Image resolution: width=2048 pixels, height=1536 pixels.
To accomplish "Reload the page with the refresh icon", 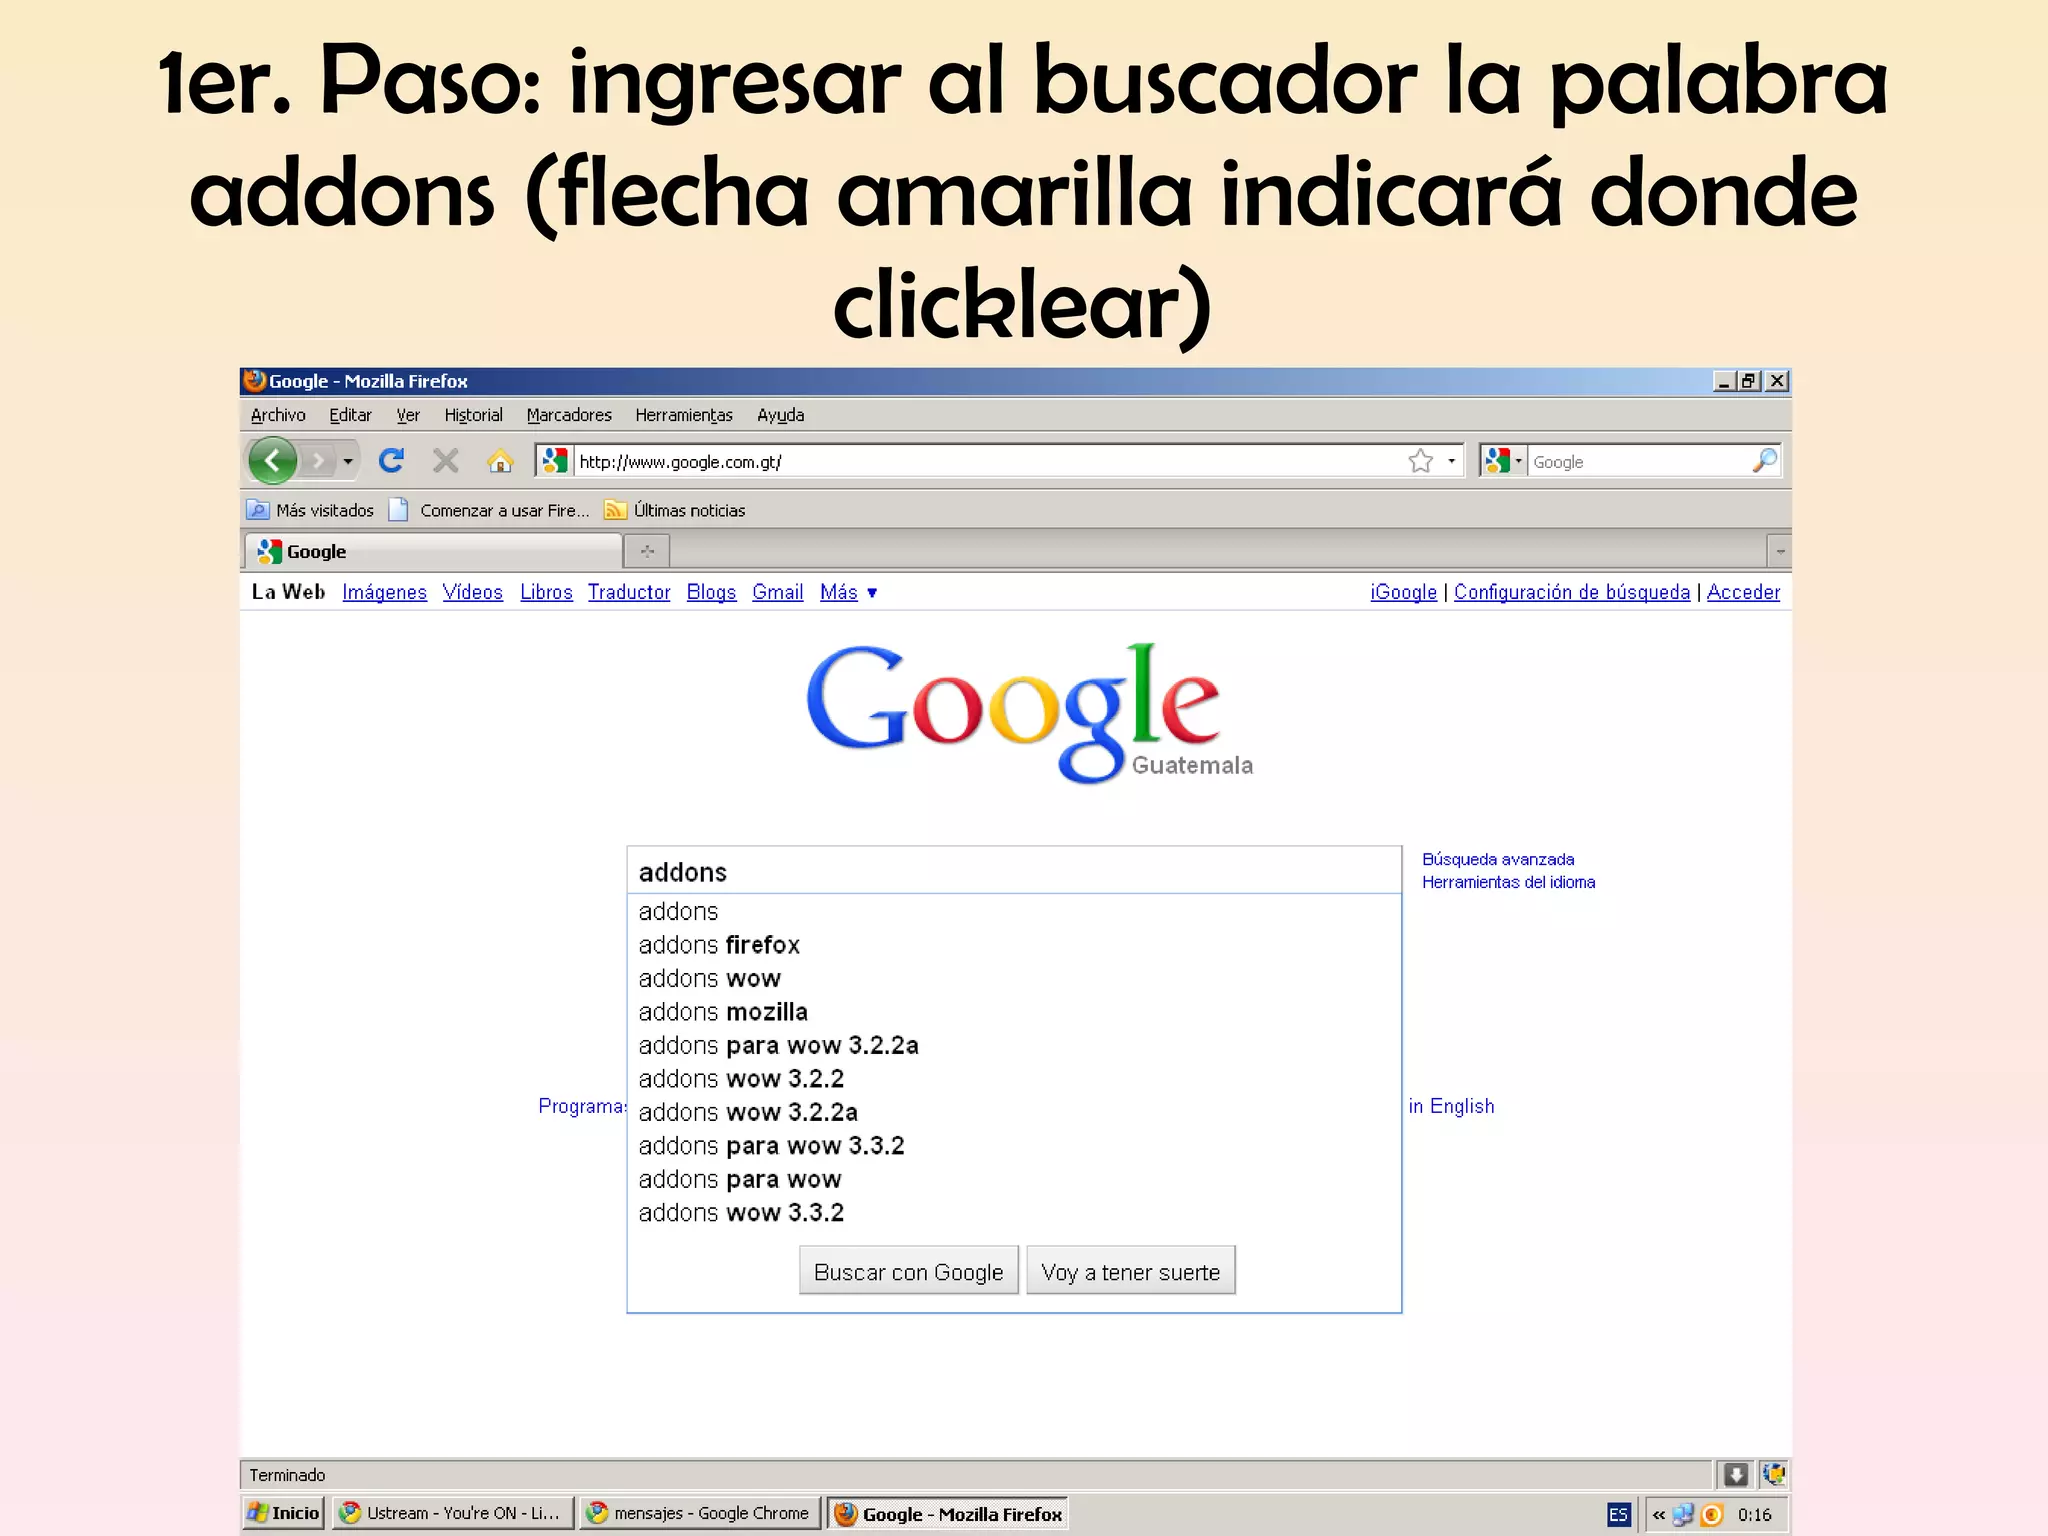I will tap(391, 461).
